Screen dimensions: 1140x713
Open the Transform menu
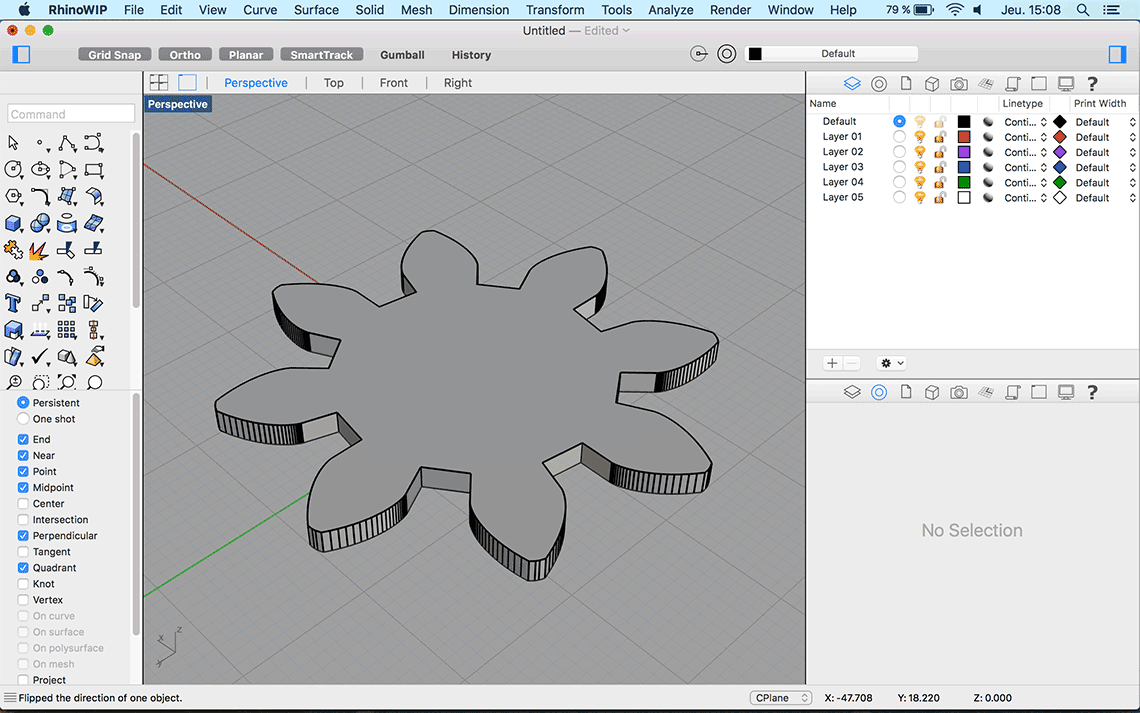[x=555, y=10]
